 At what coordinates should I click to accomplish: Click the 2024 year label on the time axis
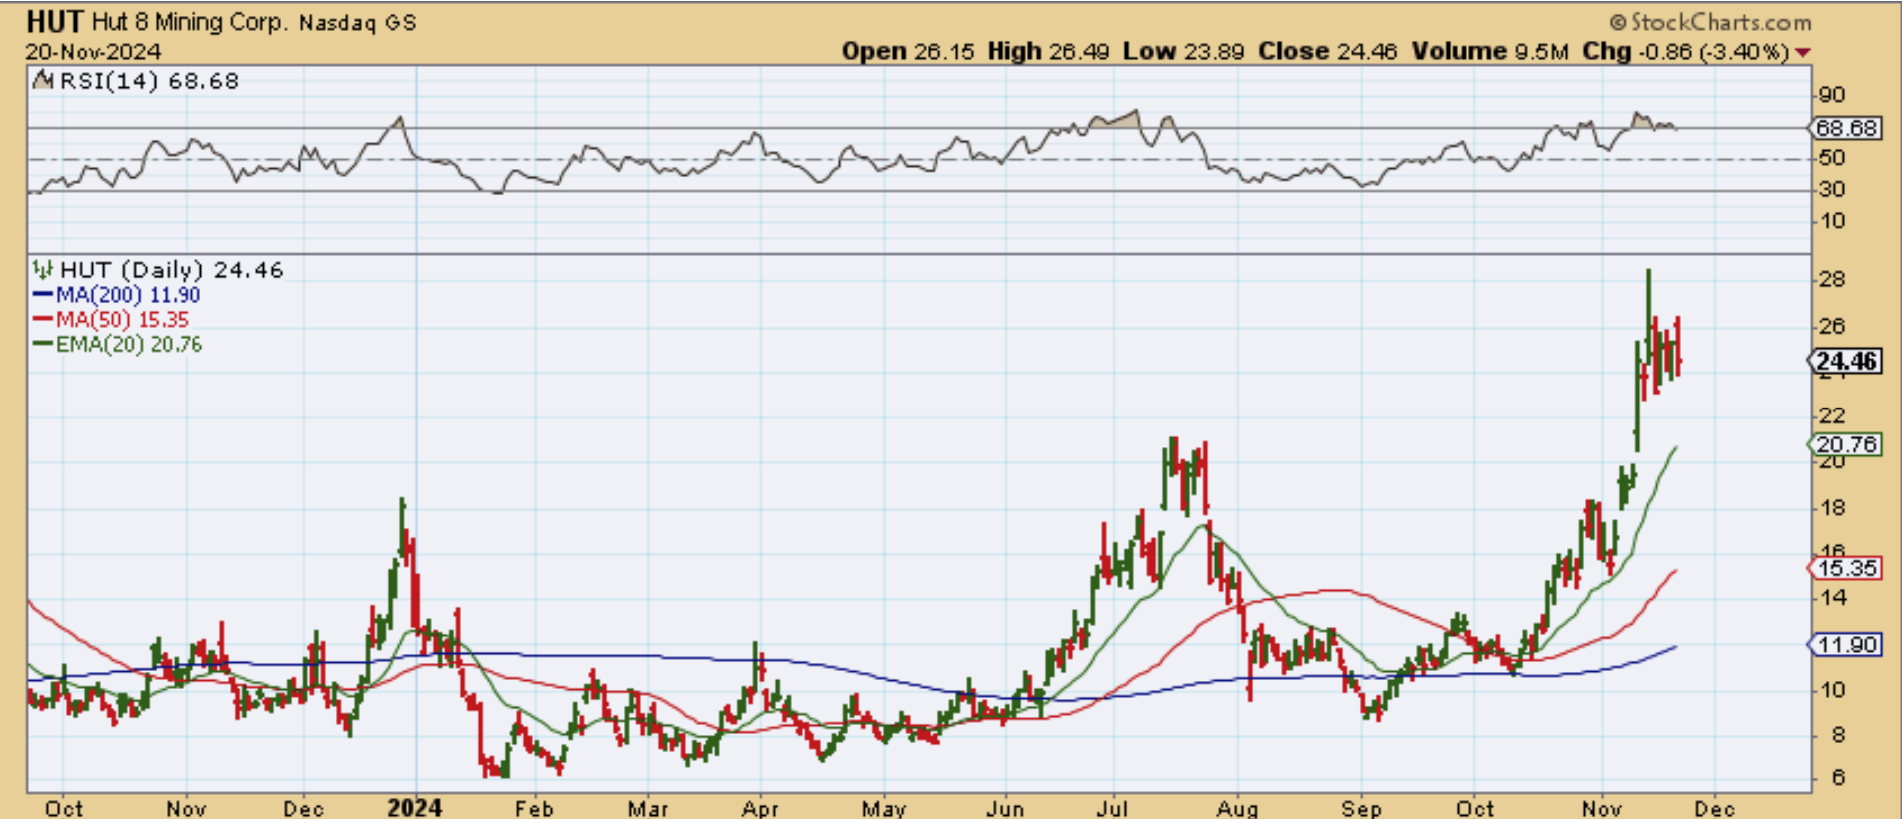click(x=415, y=807)
